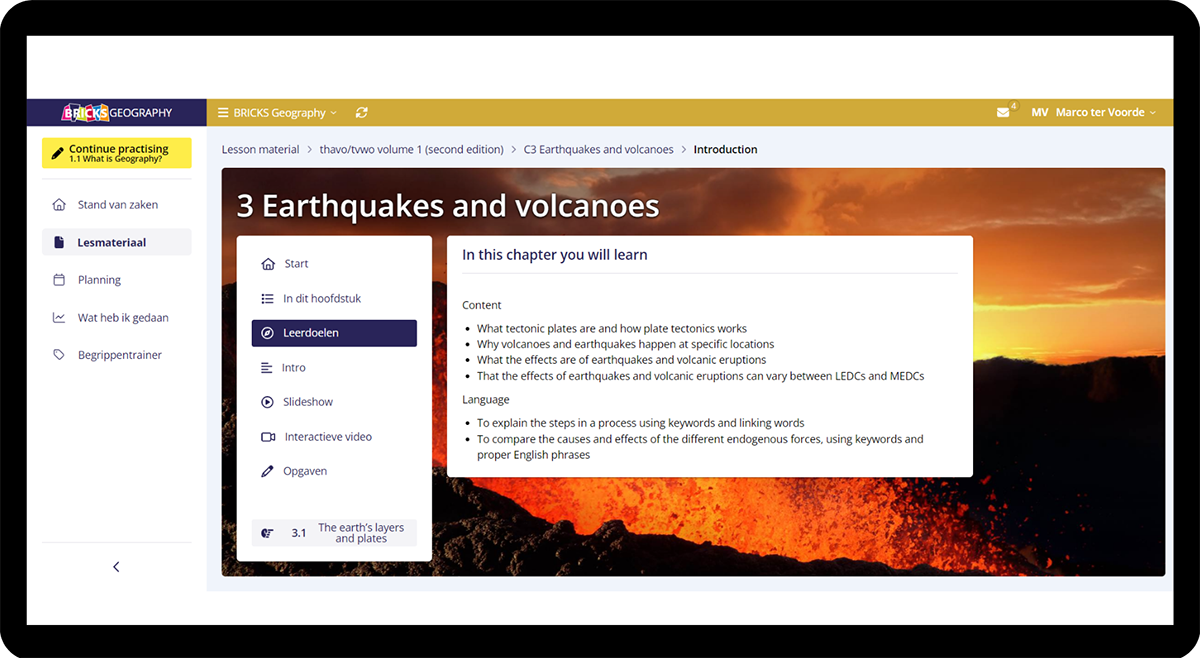The image size is (1200, 658).
Task: Open Opgaven in the chapter menu
Action: 304,471
